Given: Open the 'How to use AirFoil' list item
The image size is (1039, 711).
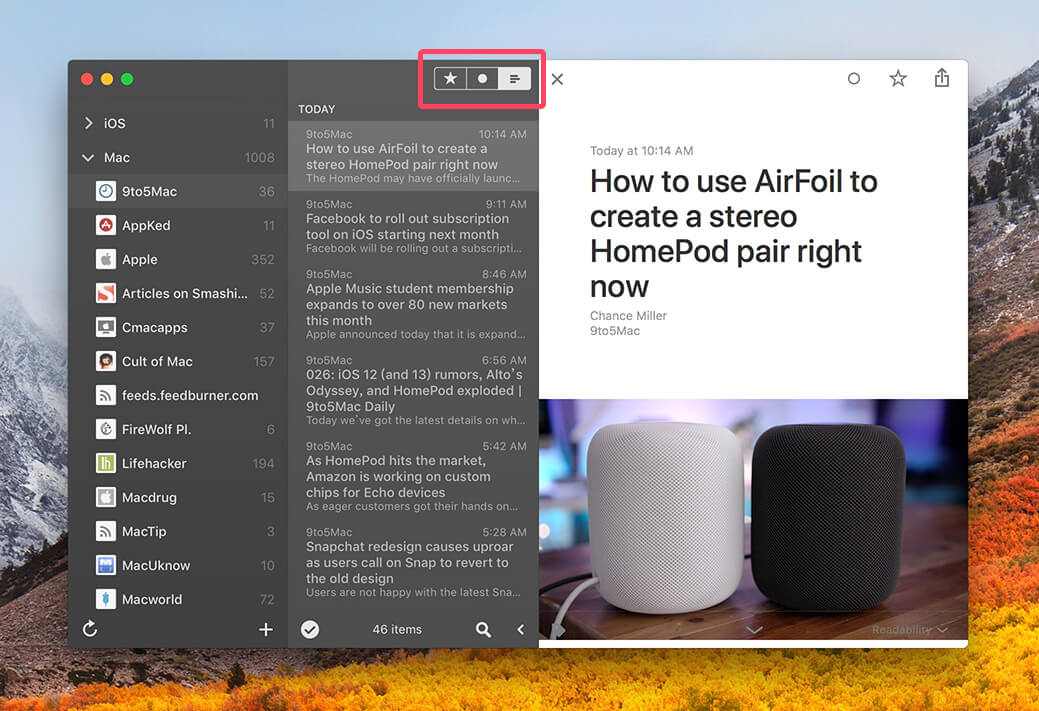Looking at the screenshot, I should (x=413, y=156).
